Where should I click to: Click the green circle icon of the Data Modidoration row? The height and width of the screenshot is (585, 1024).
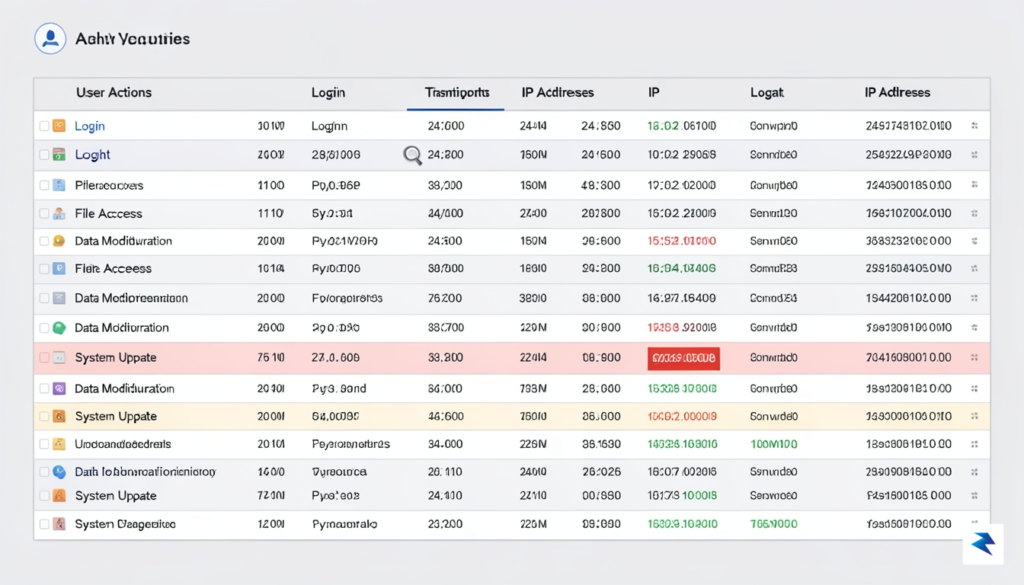59,328
